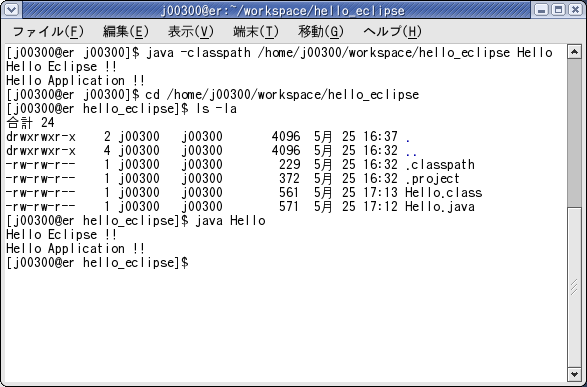Click the final empty shell prompt
587x387 pixels.
point(97,263)
